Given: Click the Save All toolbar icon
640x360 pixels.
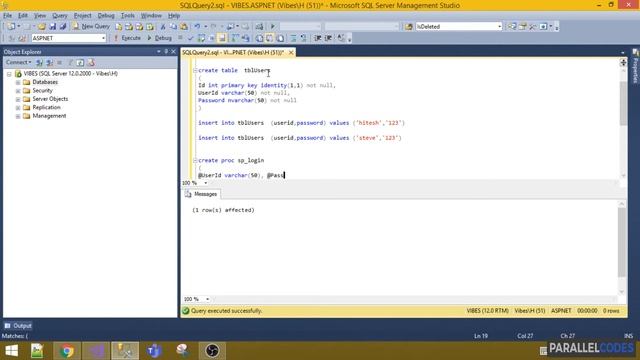Looking at the screenshot, I should click(x=63, y=27).
